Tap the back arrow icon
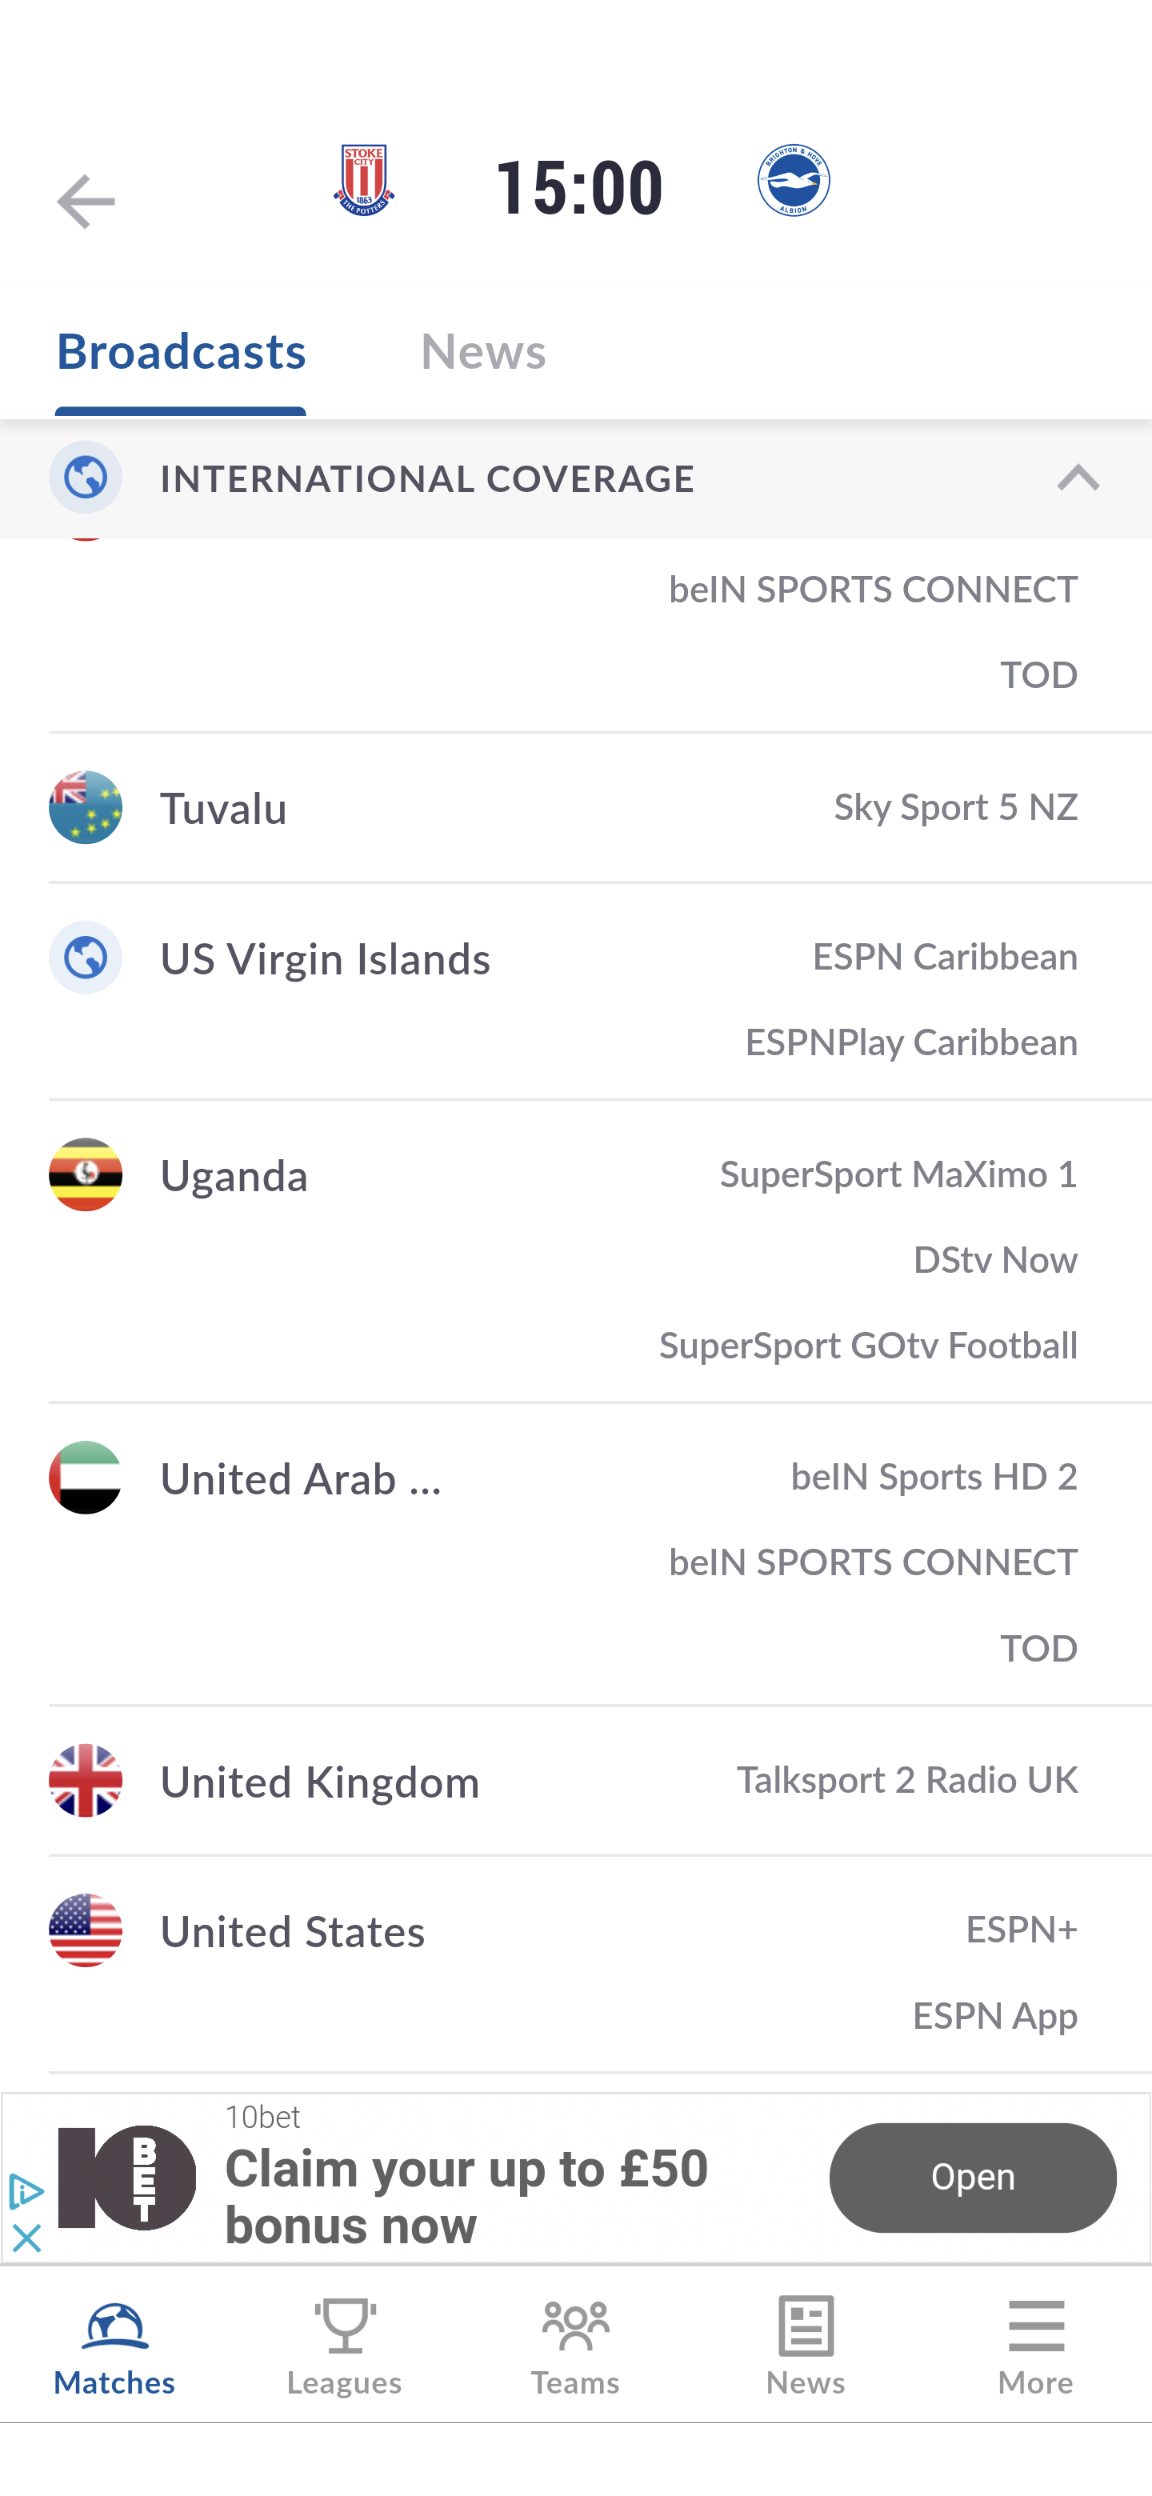 (86, 201)
